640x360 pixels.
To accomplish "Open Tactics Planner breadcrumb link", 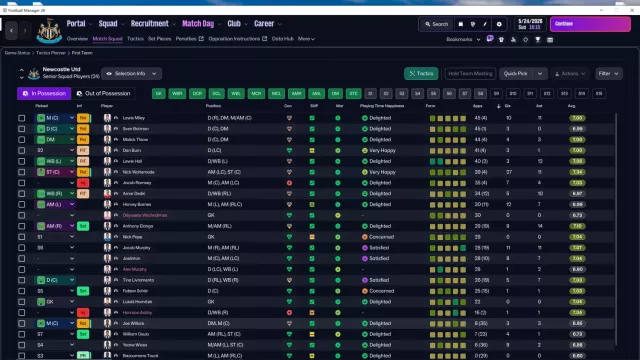I will pyautogui.click(x=51, y=53).
